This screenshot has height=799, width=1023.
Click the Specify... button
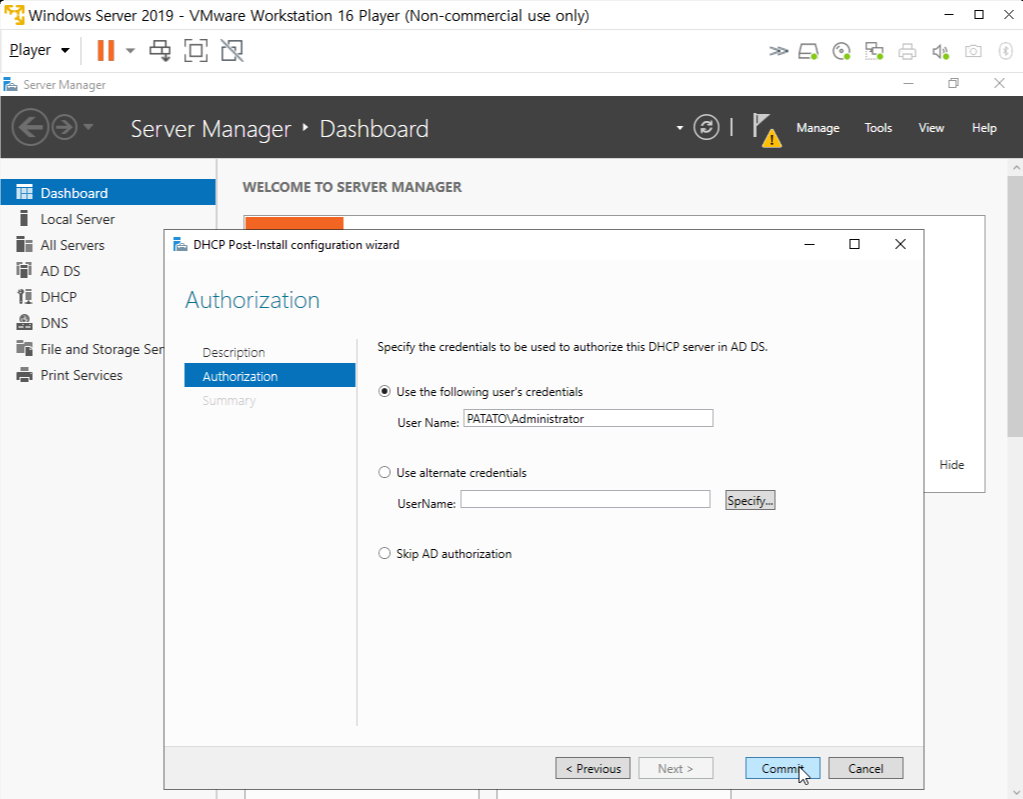coord(750,500)
